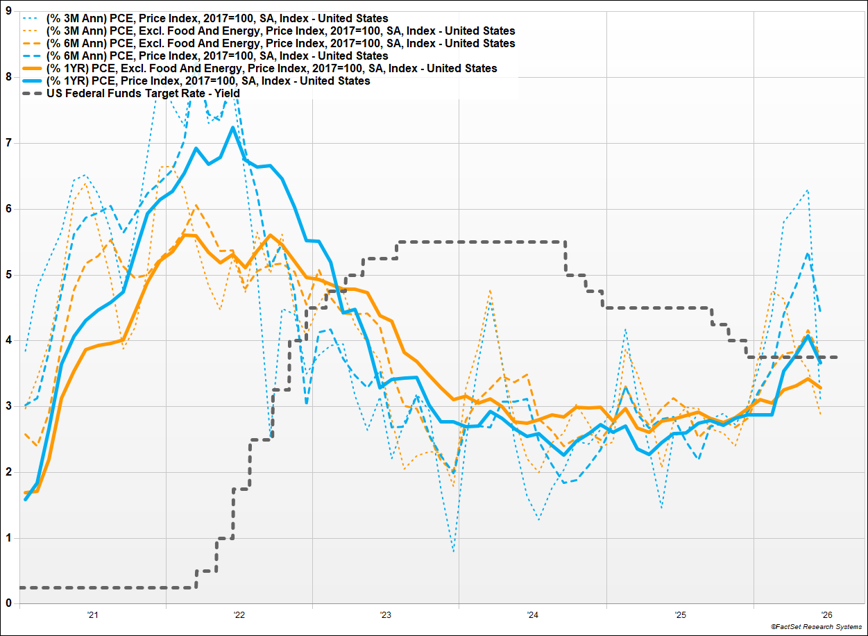Click the y-axis value 8
Image resolution: width=868 pixels, height=636 pixels.
coord(8,77)
